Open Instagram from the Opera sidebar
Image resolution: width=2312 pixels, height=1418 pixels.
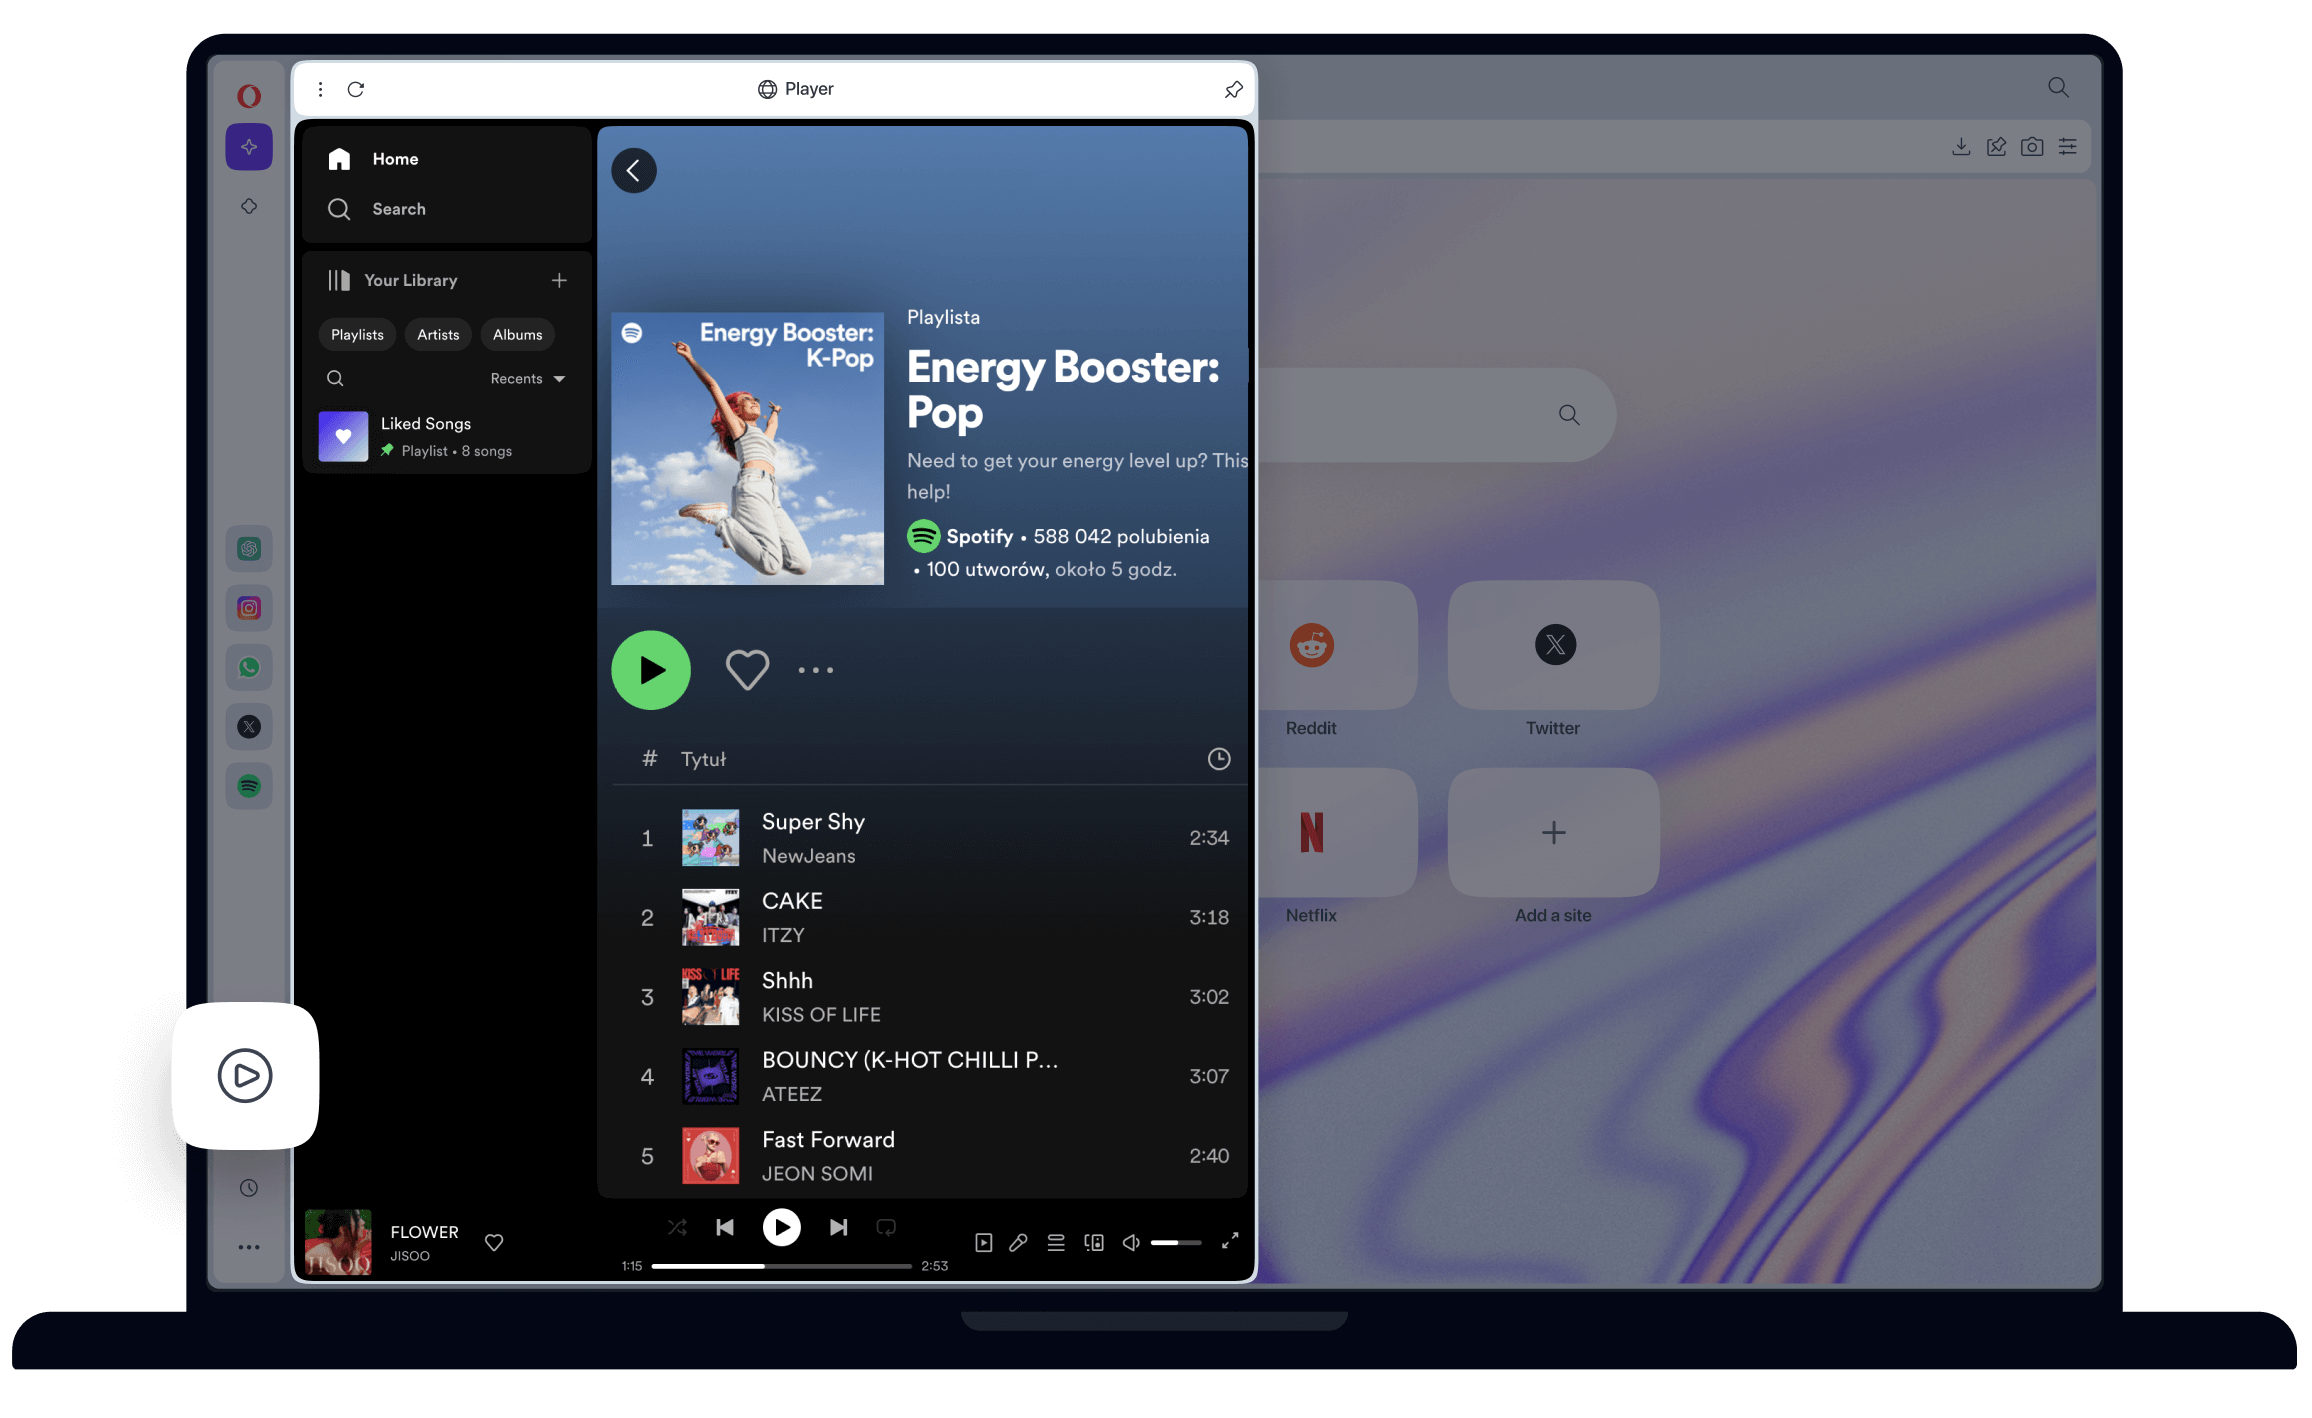coord(249,608)
